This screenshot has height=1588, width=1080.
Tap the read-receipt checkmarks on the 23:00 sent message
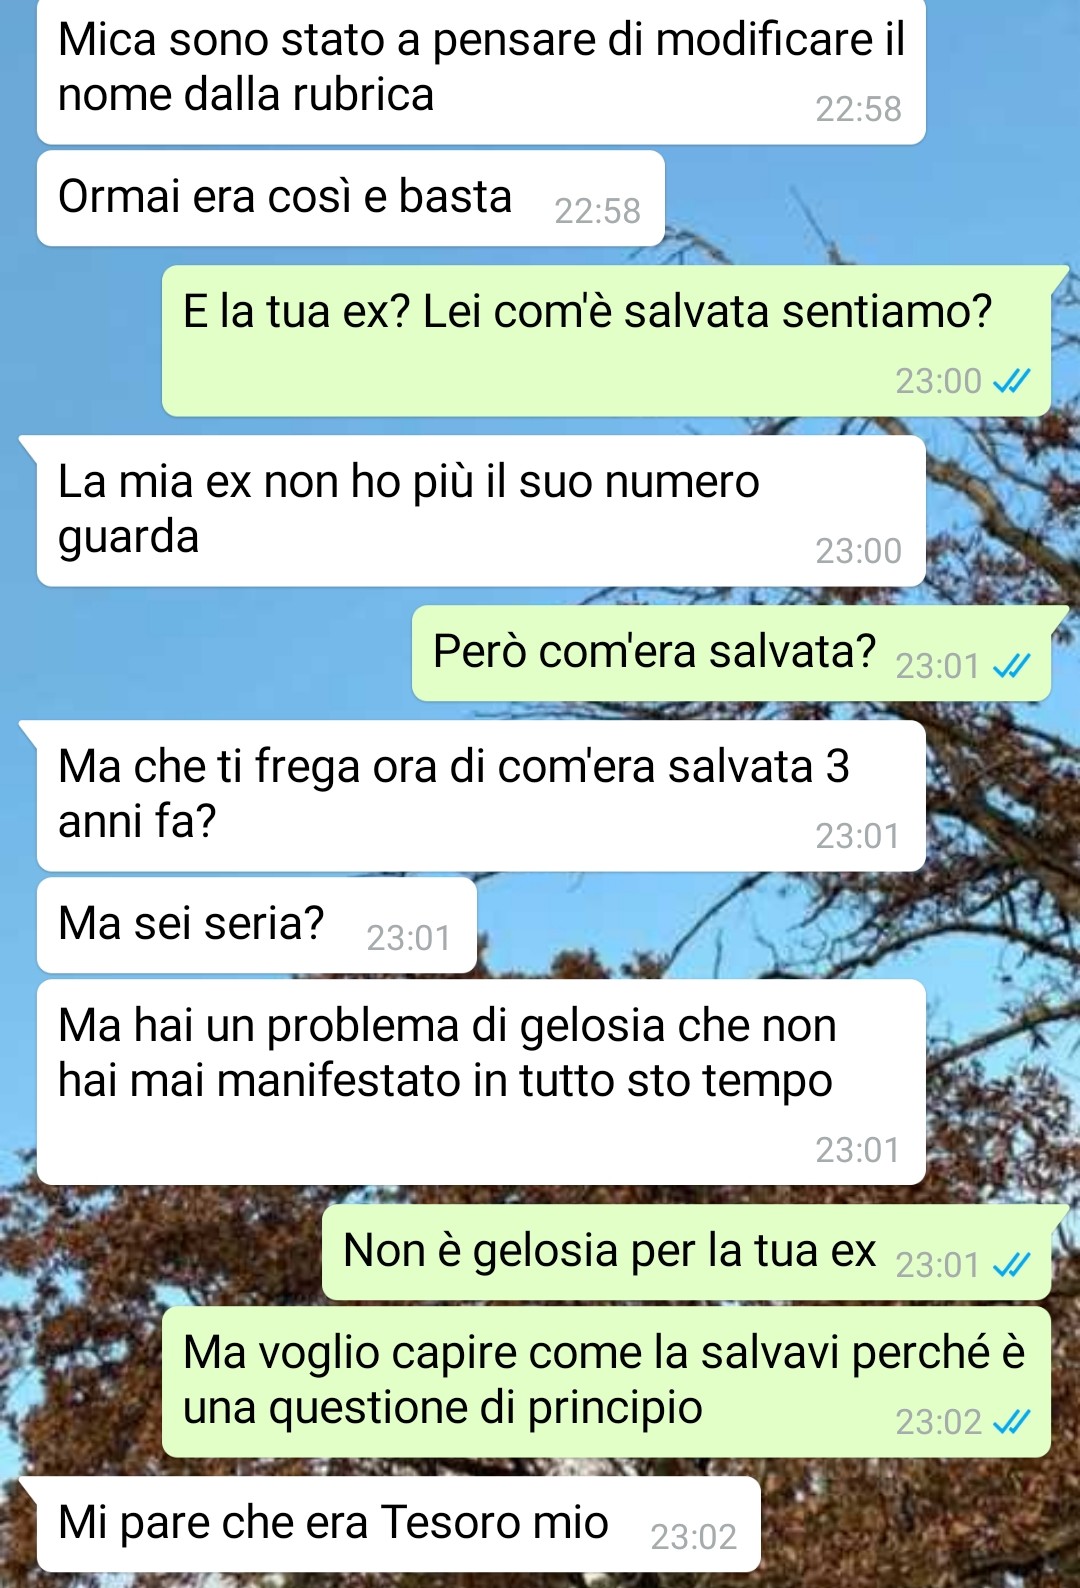(x=1011, y=381)
